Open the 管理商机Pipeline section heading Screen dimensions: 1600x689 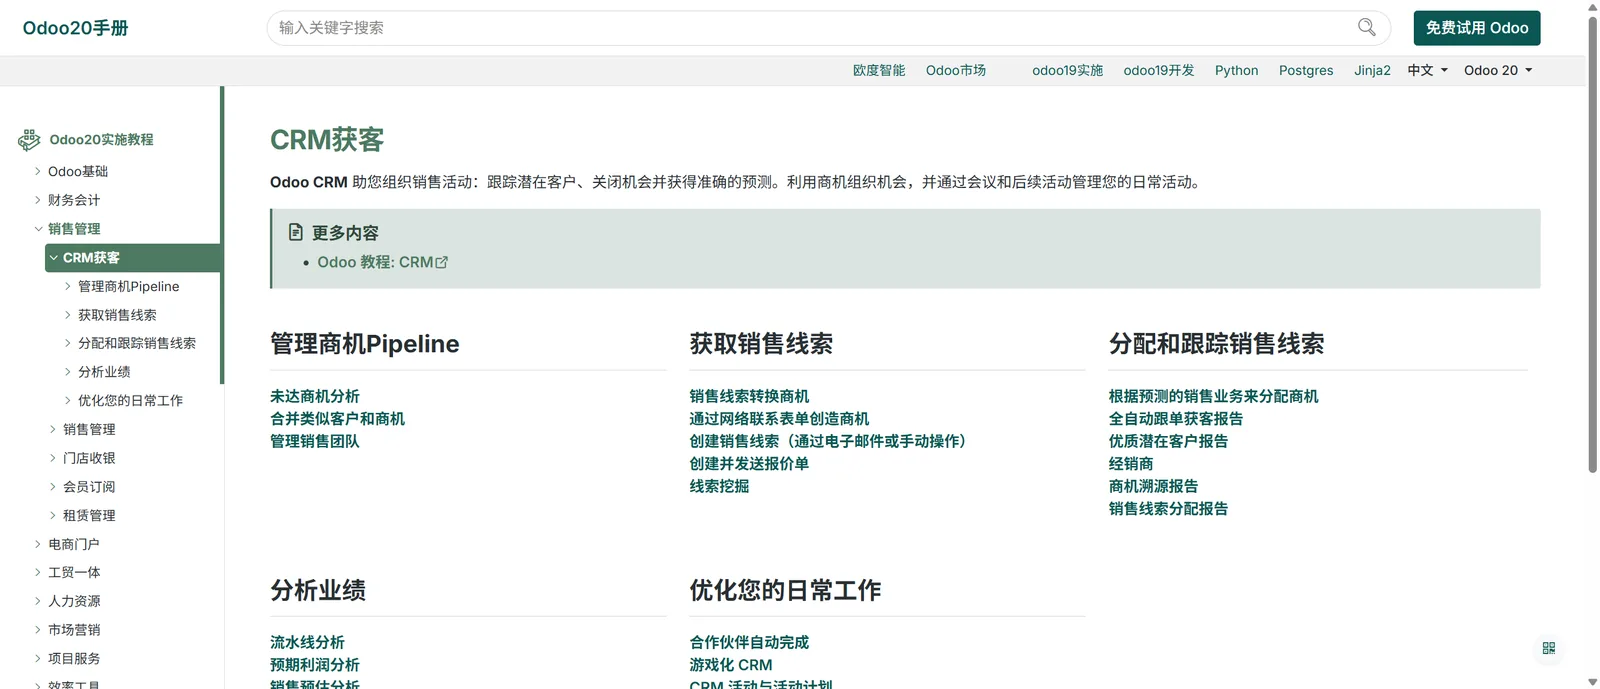coord(365,344)
